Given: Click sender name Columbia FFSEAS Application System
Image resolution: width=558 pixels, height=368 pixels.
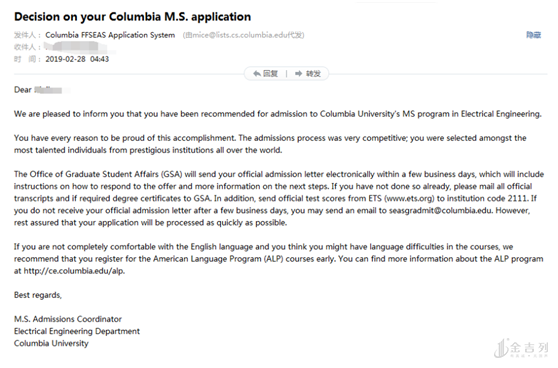Looking at the screenshot, I should pyautogui.click(x=110, y=35).
